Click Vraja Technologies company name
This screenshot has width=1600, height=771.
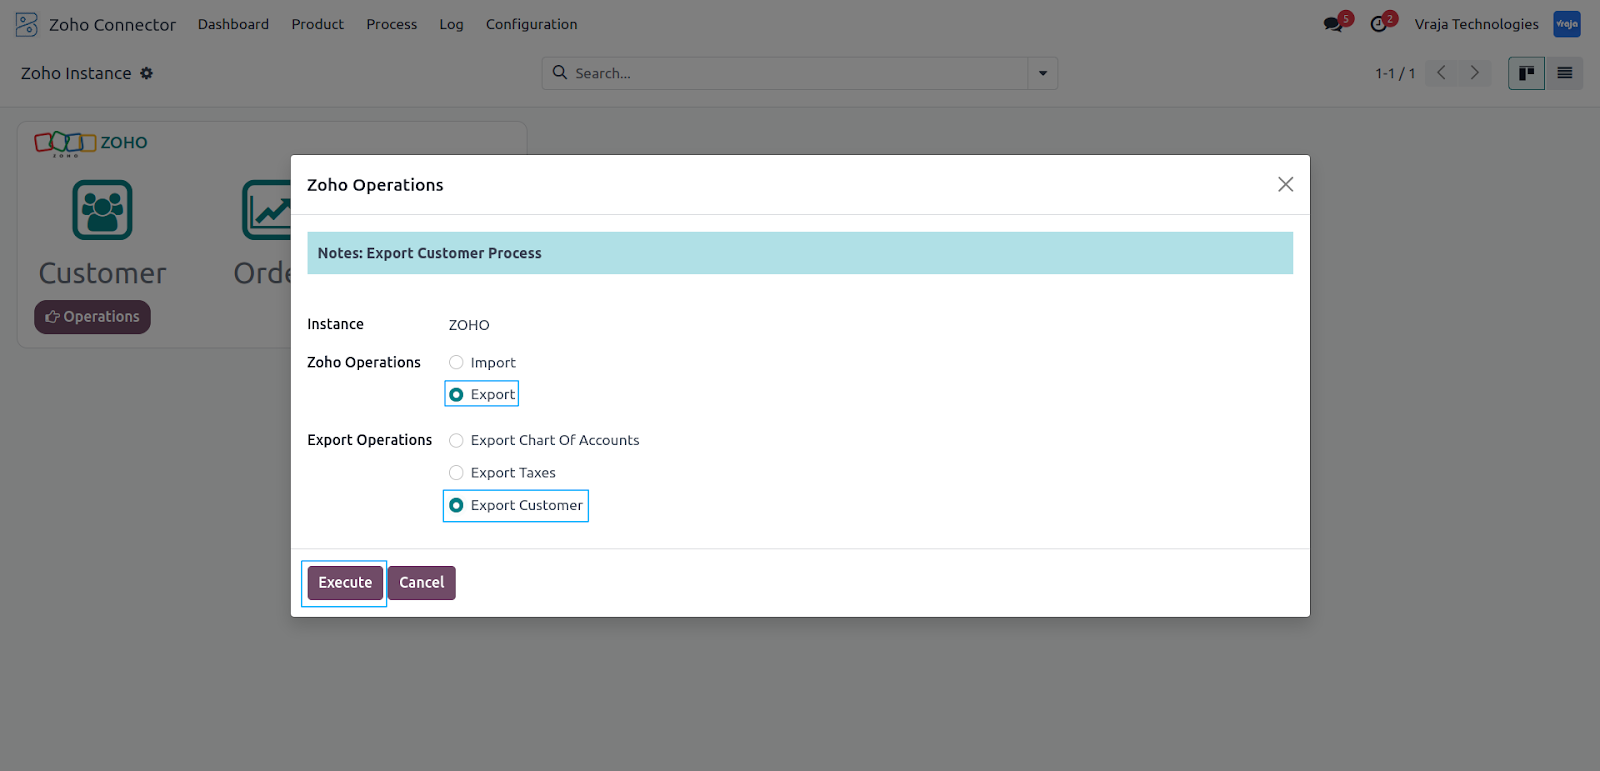(x=1476, y=24)
